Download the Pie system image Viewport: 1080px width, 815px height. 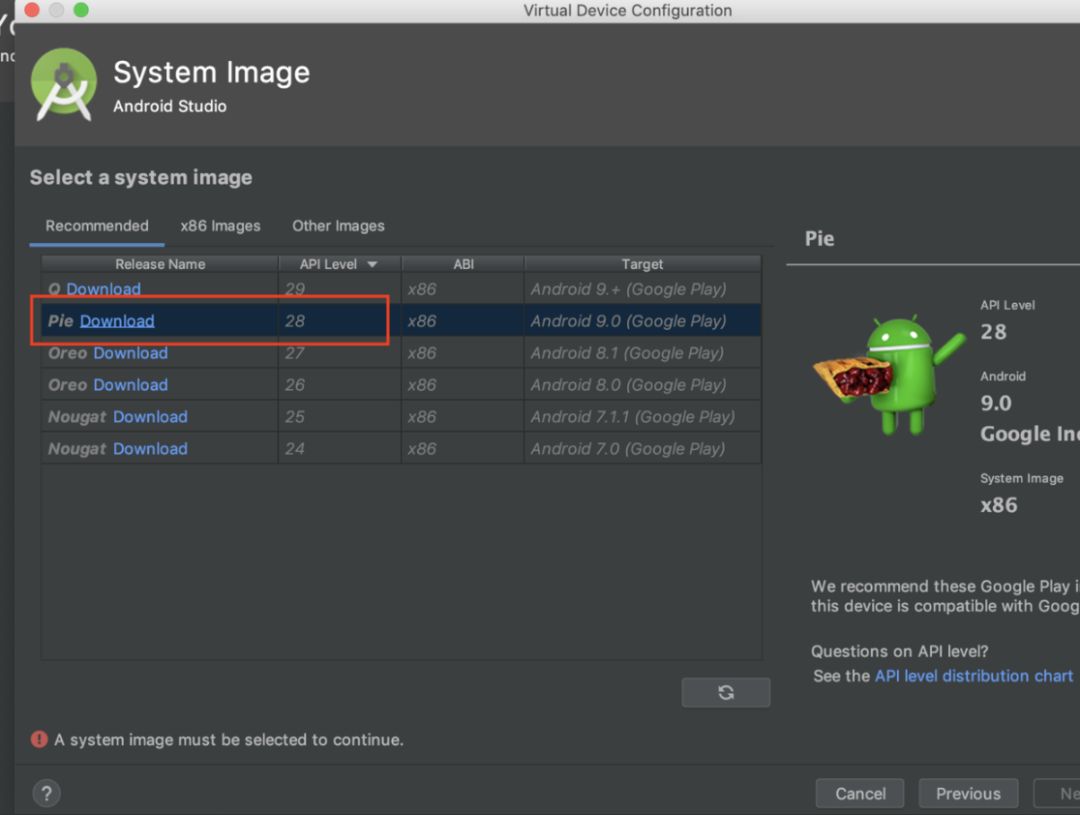point(117,321)
